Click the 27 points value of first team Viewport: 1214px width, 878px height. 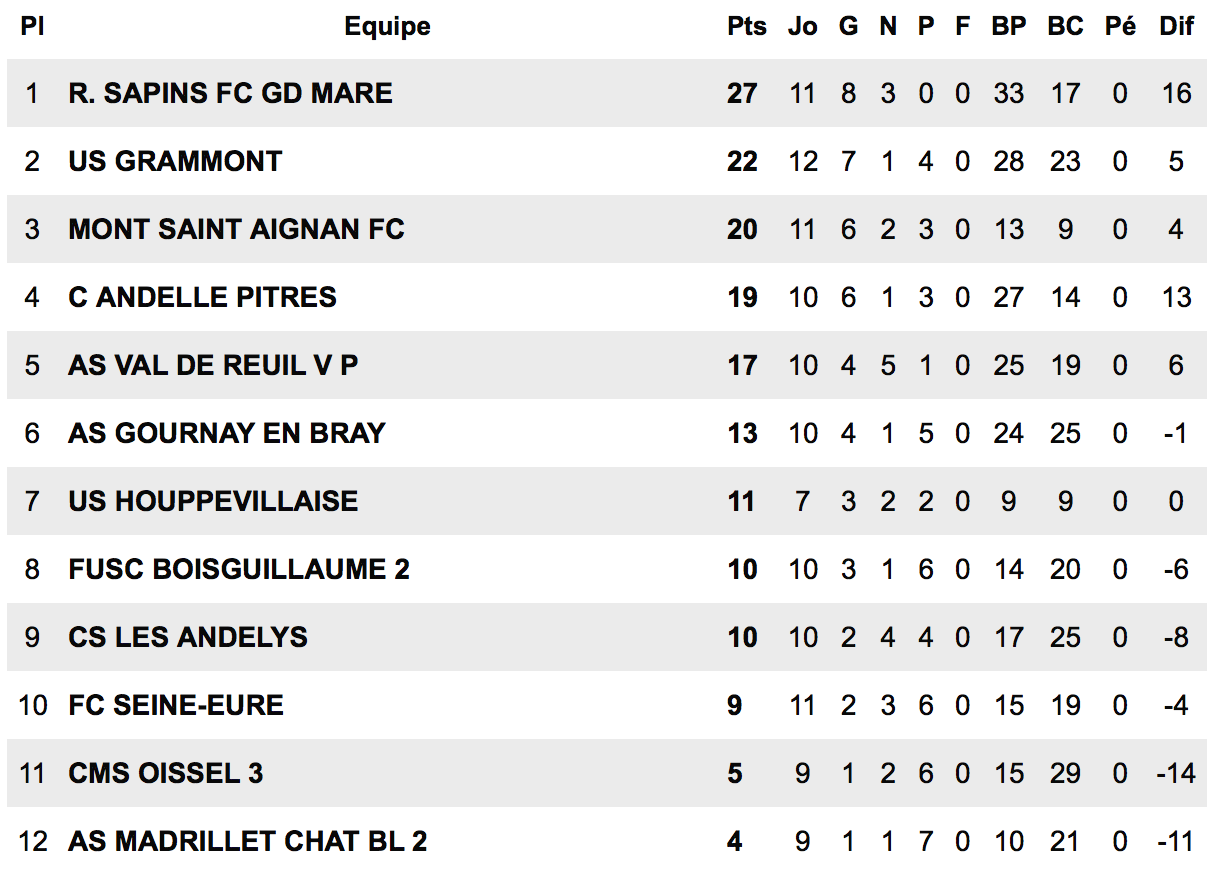pyautogui.click(x=742, y=93)
